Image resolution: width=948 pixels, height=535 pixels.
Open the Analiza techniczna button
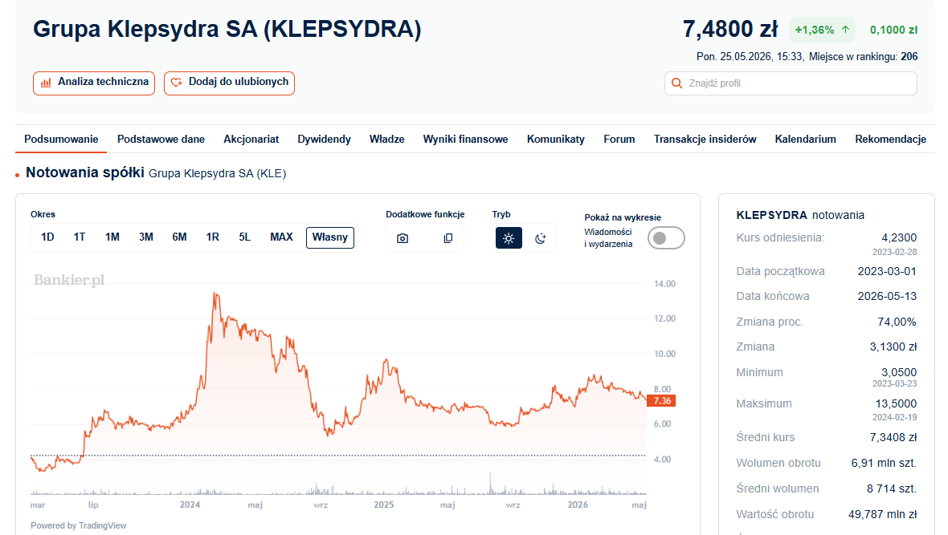(x=94, y=83)
